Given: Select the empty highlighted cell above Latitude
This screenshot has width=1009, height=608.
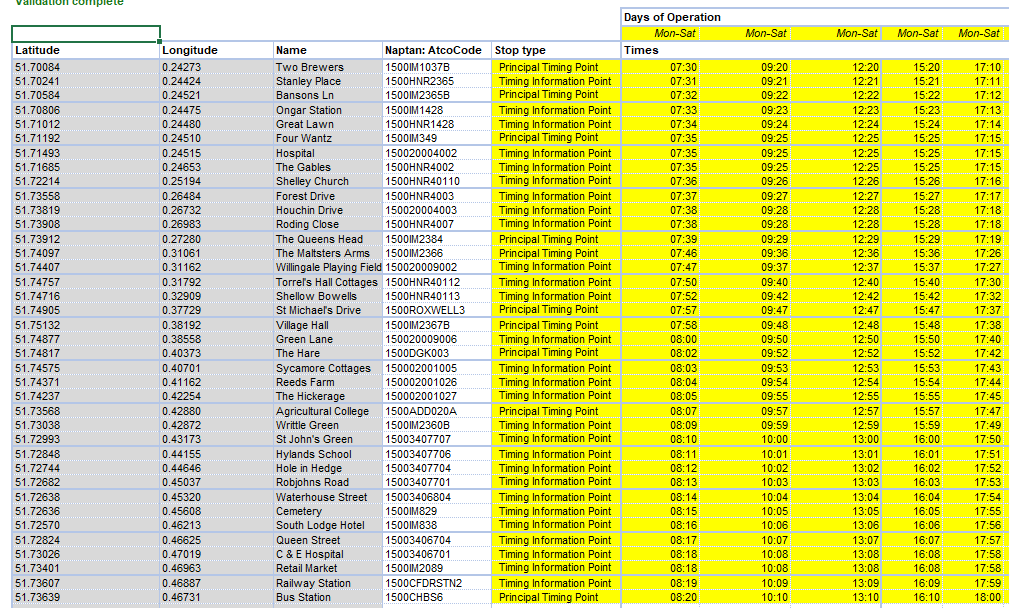Looking at the screenshot, I should [x=85, y=34].
